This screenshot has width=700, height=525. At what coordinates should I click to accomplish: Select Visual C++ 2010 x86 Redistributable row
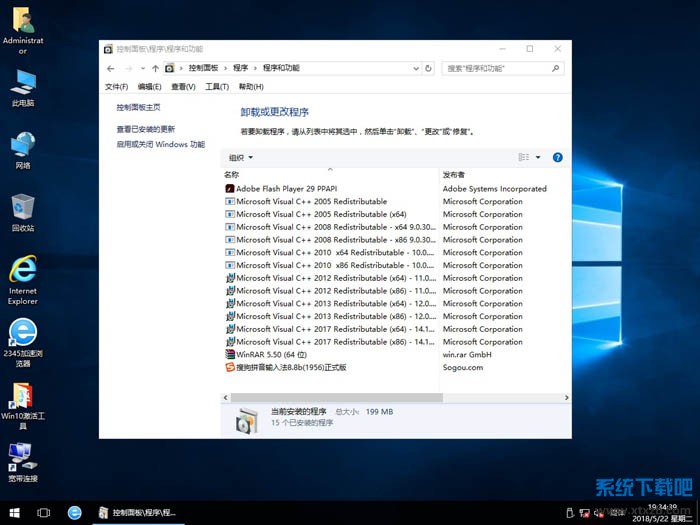point(330,265)
